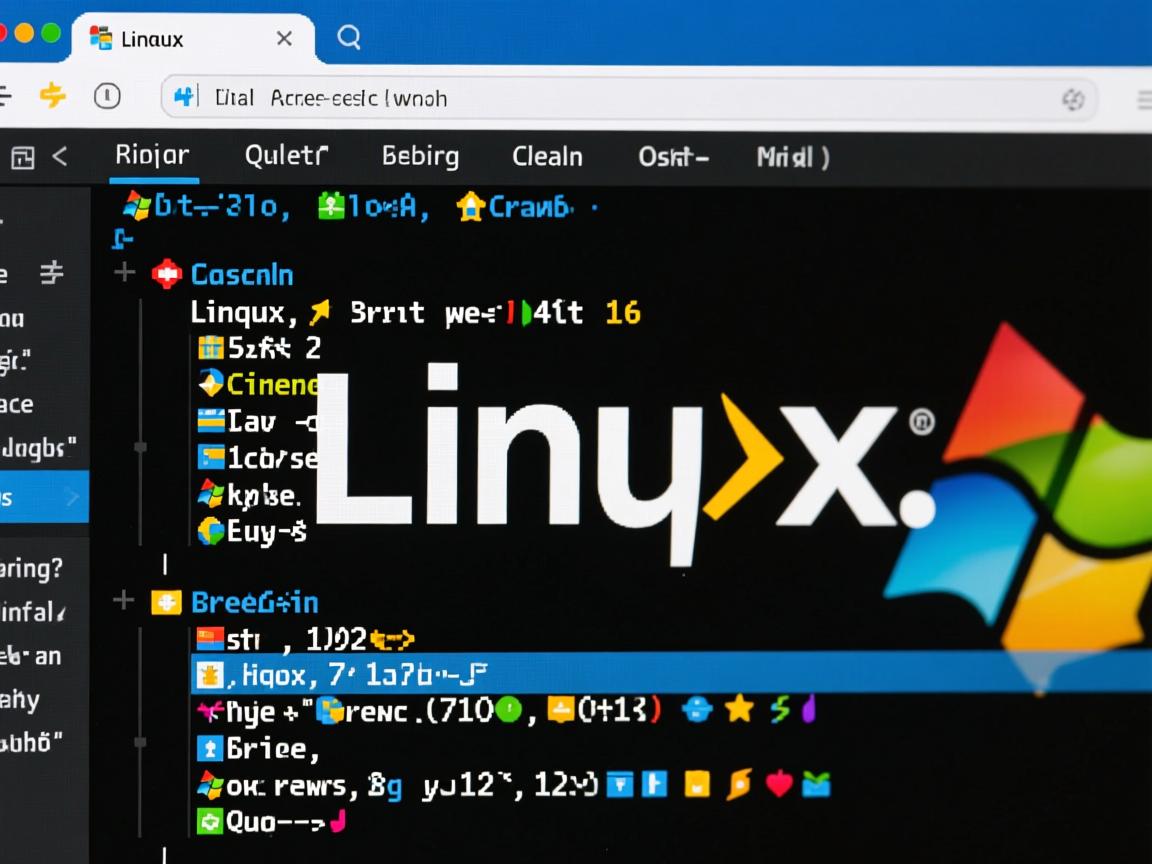Expand the Cascnln tree node
Viewport: 1152px width, 864px height.
click(123, 271)
